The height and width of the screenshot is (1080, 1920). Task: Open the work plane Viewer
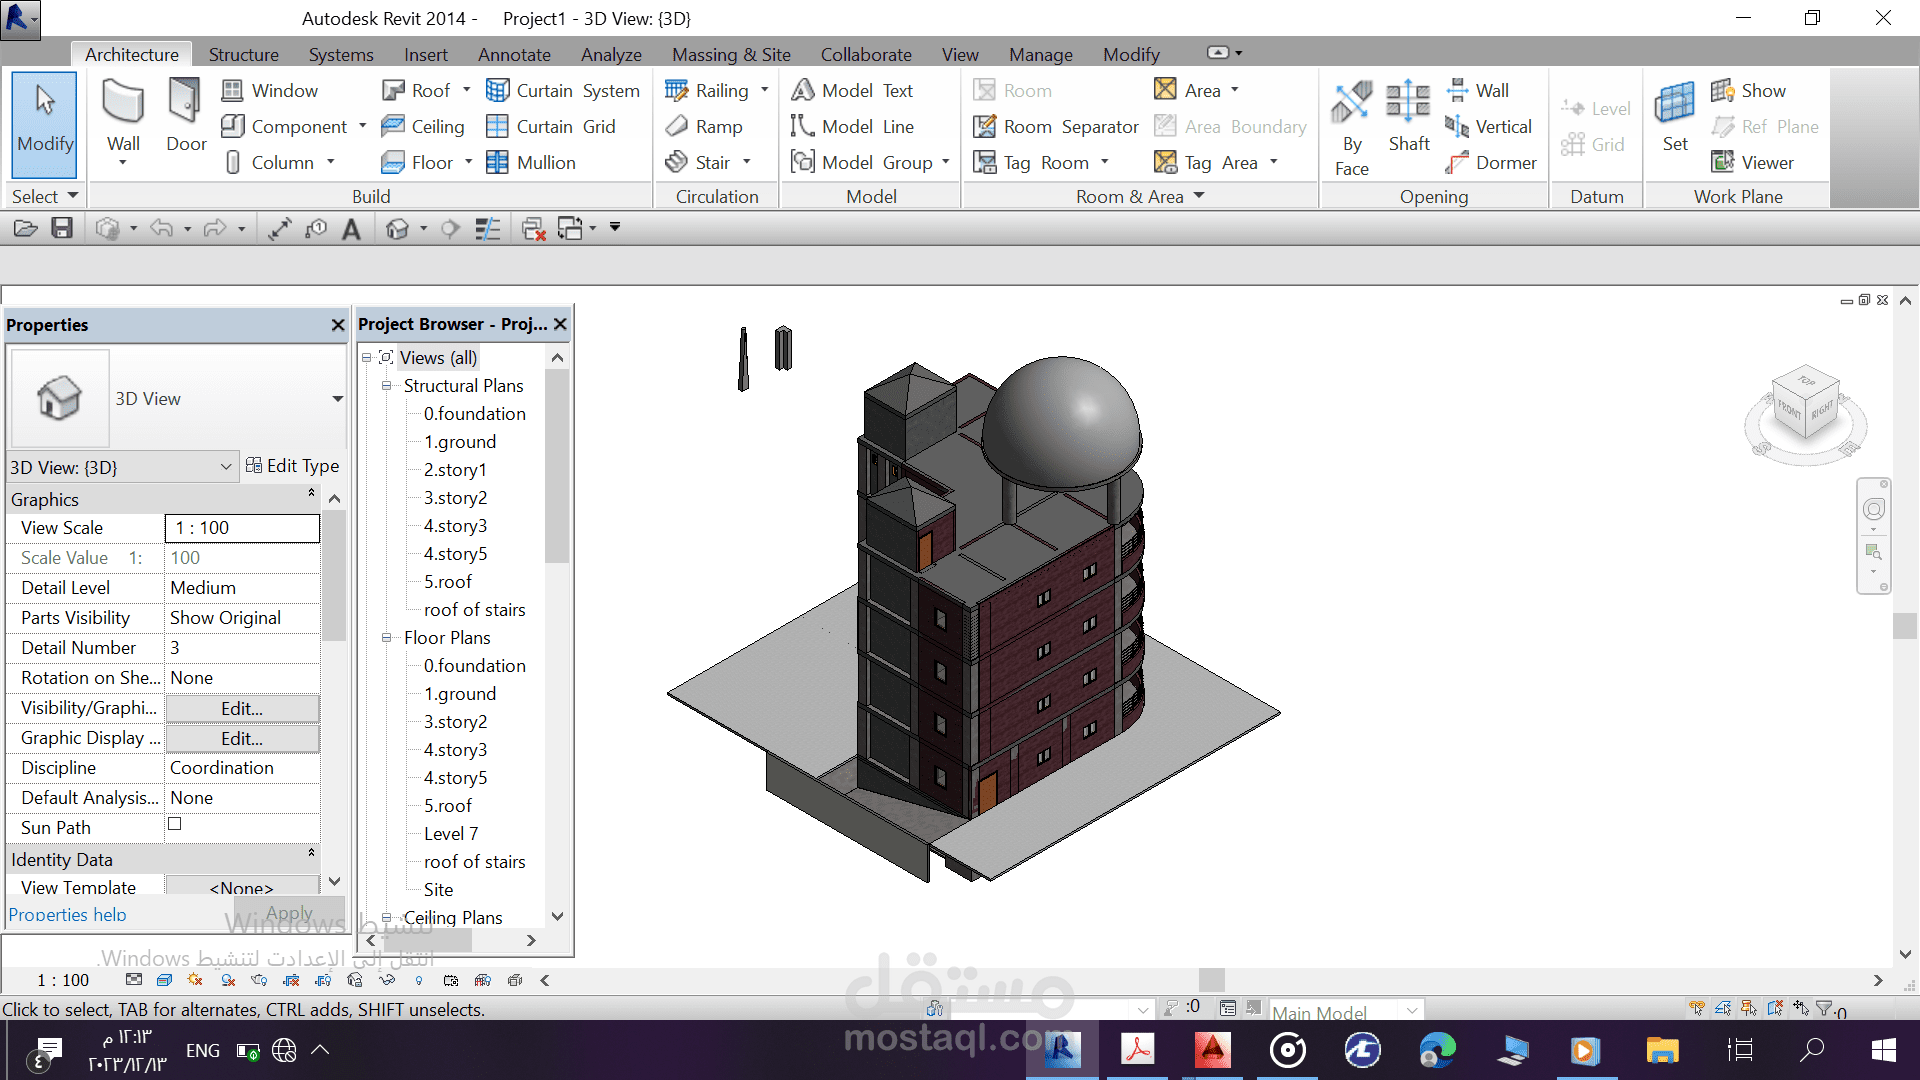(1752, 162)
